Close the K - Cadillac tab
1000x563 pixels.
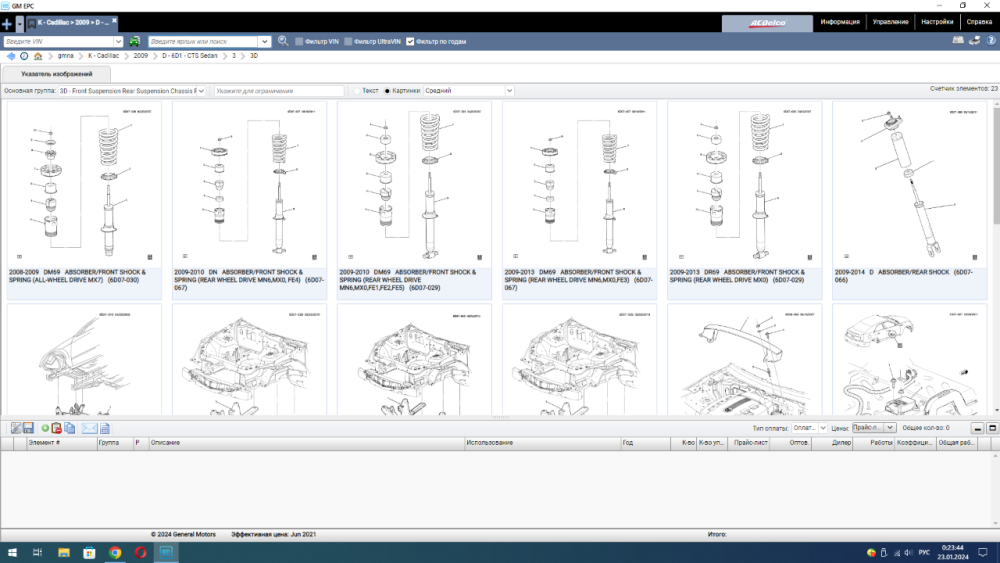tap(115, 21)
